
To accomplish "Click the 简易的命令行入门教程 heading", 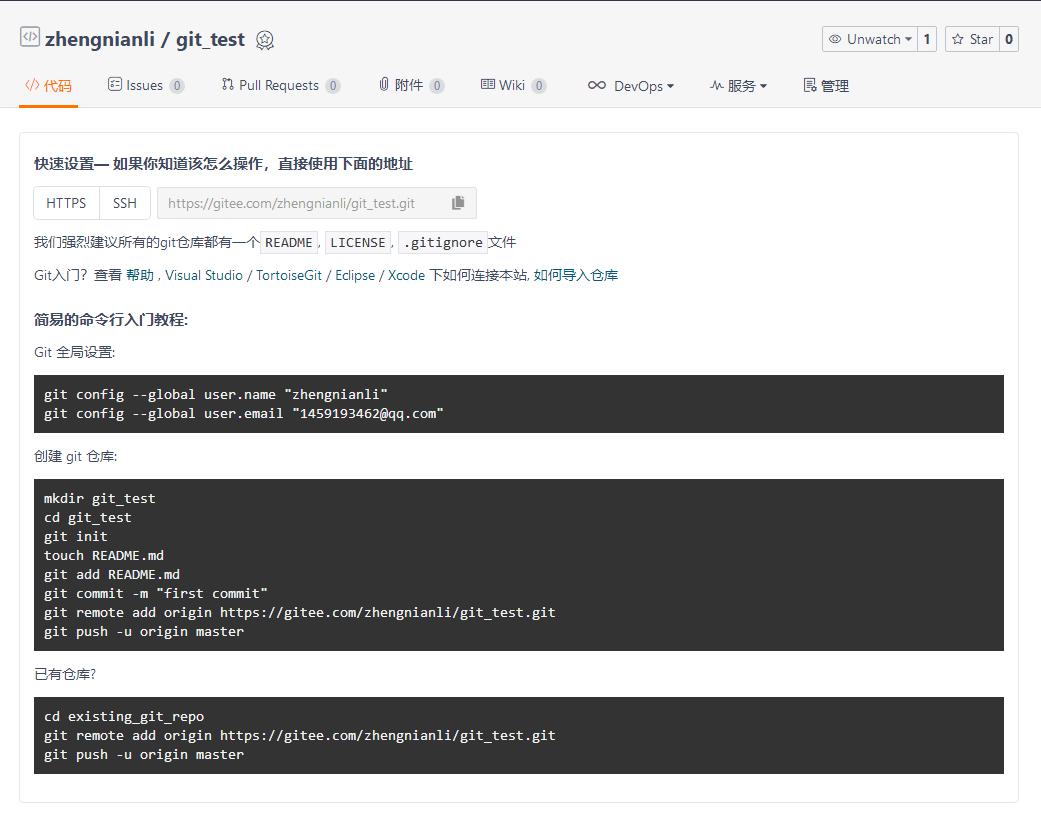I will pos(111,320).
